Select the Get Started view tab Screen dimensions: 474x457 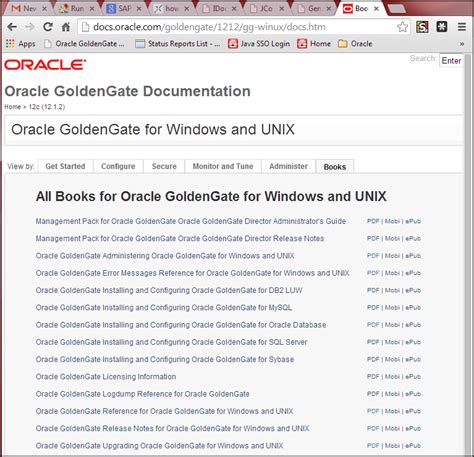tap(65, 166)
